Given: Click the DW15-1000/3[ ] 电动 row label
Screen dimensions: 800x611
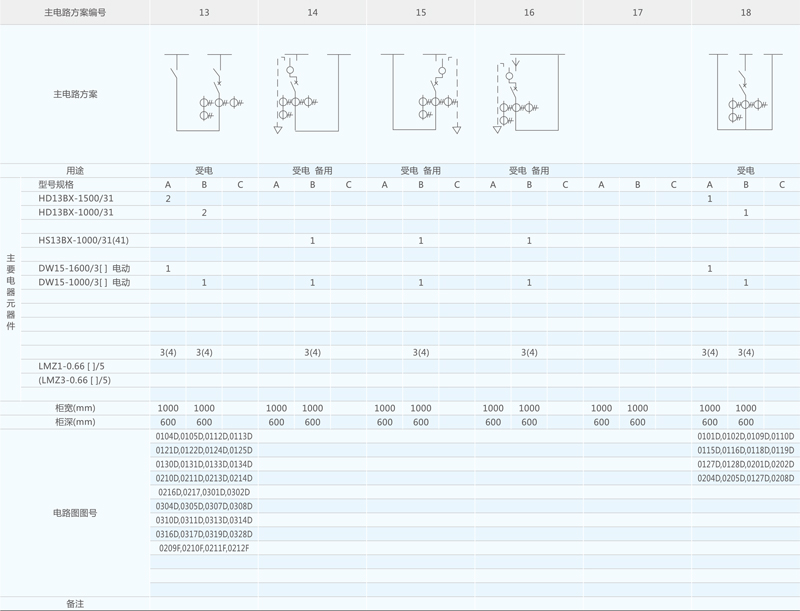Looking at the screenshot, I should (x=84, y=282).
